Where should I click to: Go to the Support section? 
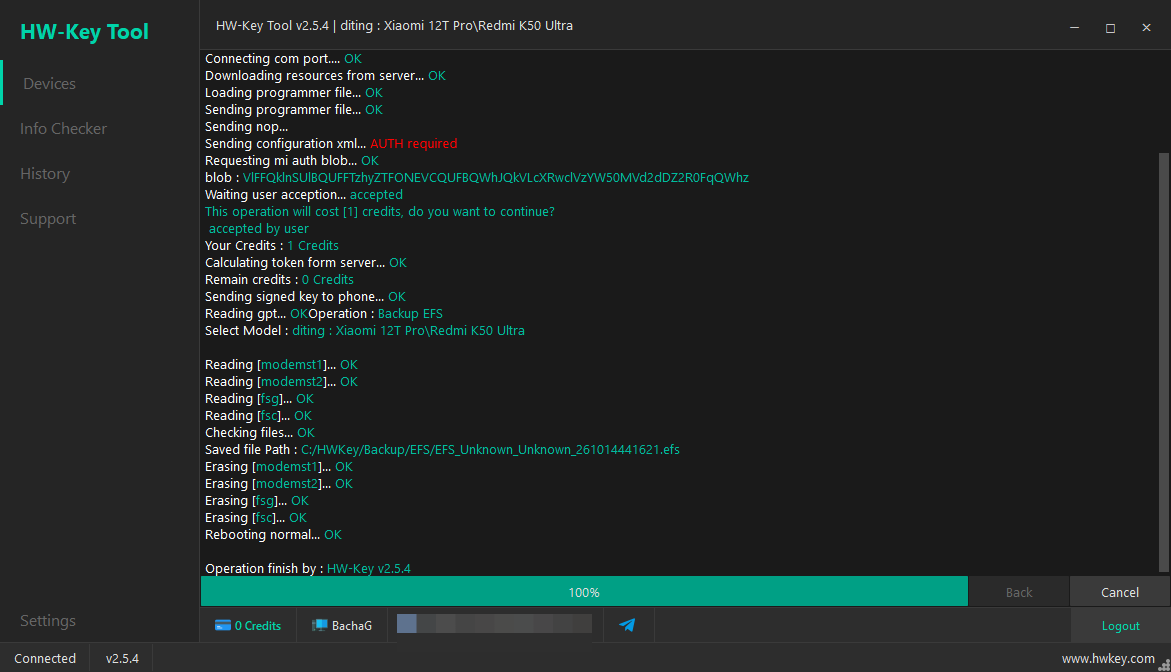48,219
